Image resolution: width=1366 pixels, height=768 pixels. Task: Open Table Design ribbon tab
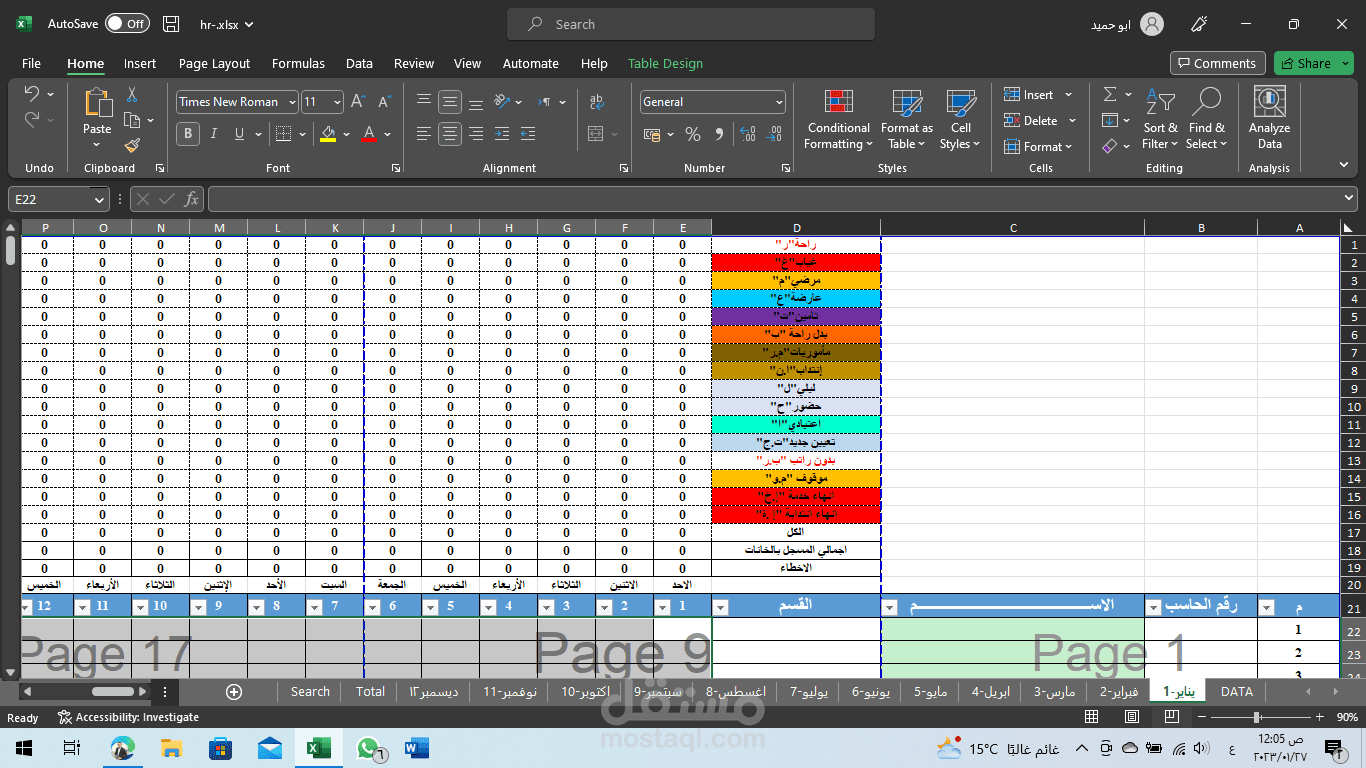pyautogui.click(x=665, y=63)
